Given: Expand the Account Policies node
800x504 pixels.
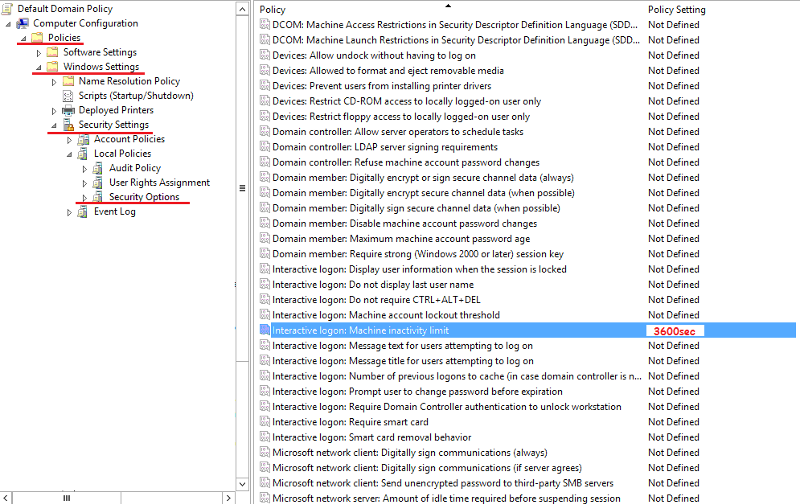Looking at the screenshot, I should tap(69, 140).
